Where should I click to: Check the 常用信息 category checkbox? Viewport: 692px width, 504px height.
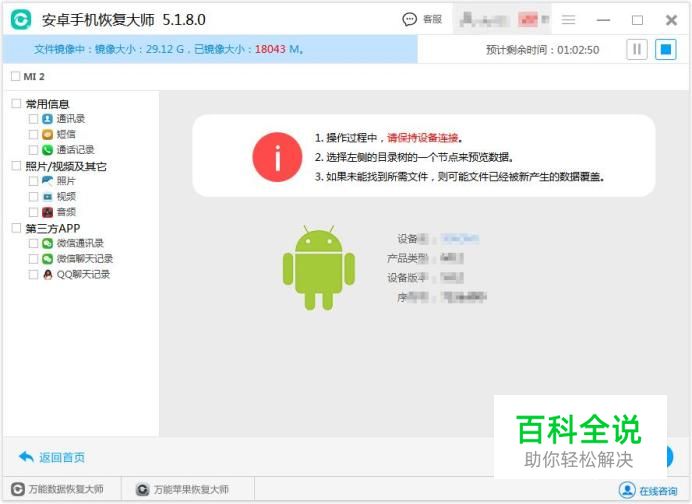click(x=16, y=103)
